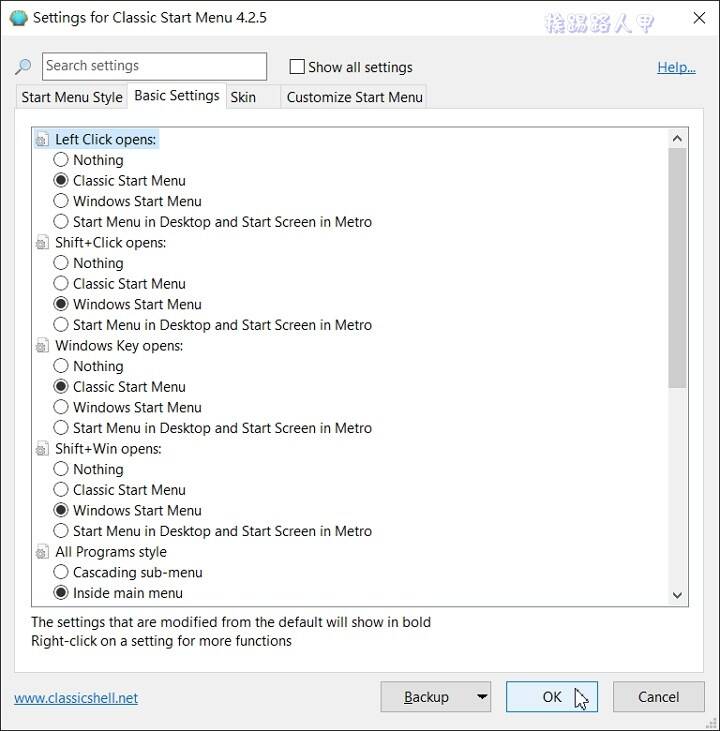Open the Help link
The image size is (720, 731).
[677, 67]
